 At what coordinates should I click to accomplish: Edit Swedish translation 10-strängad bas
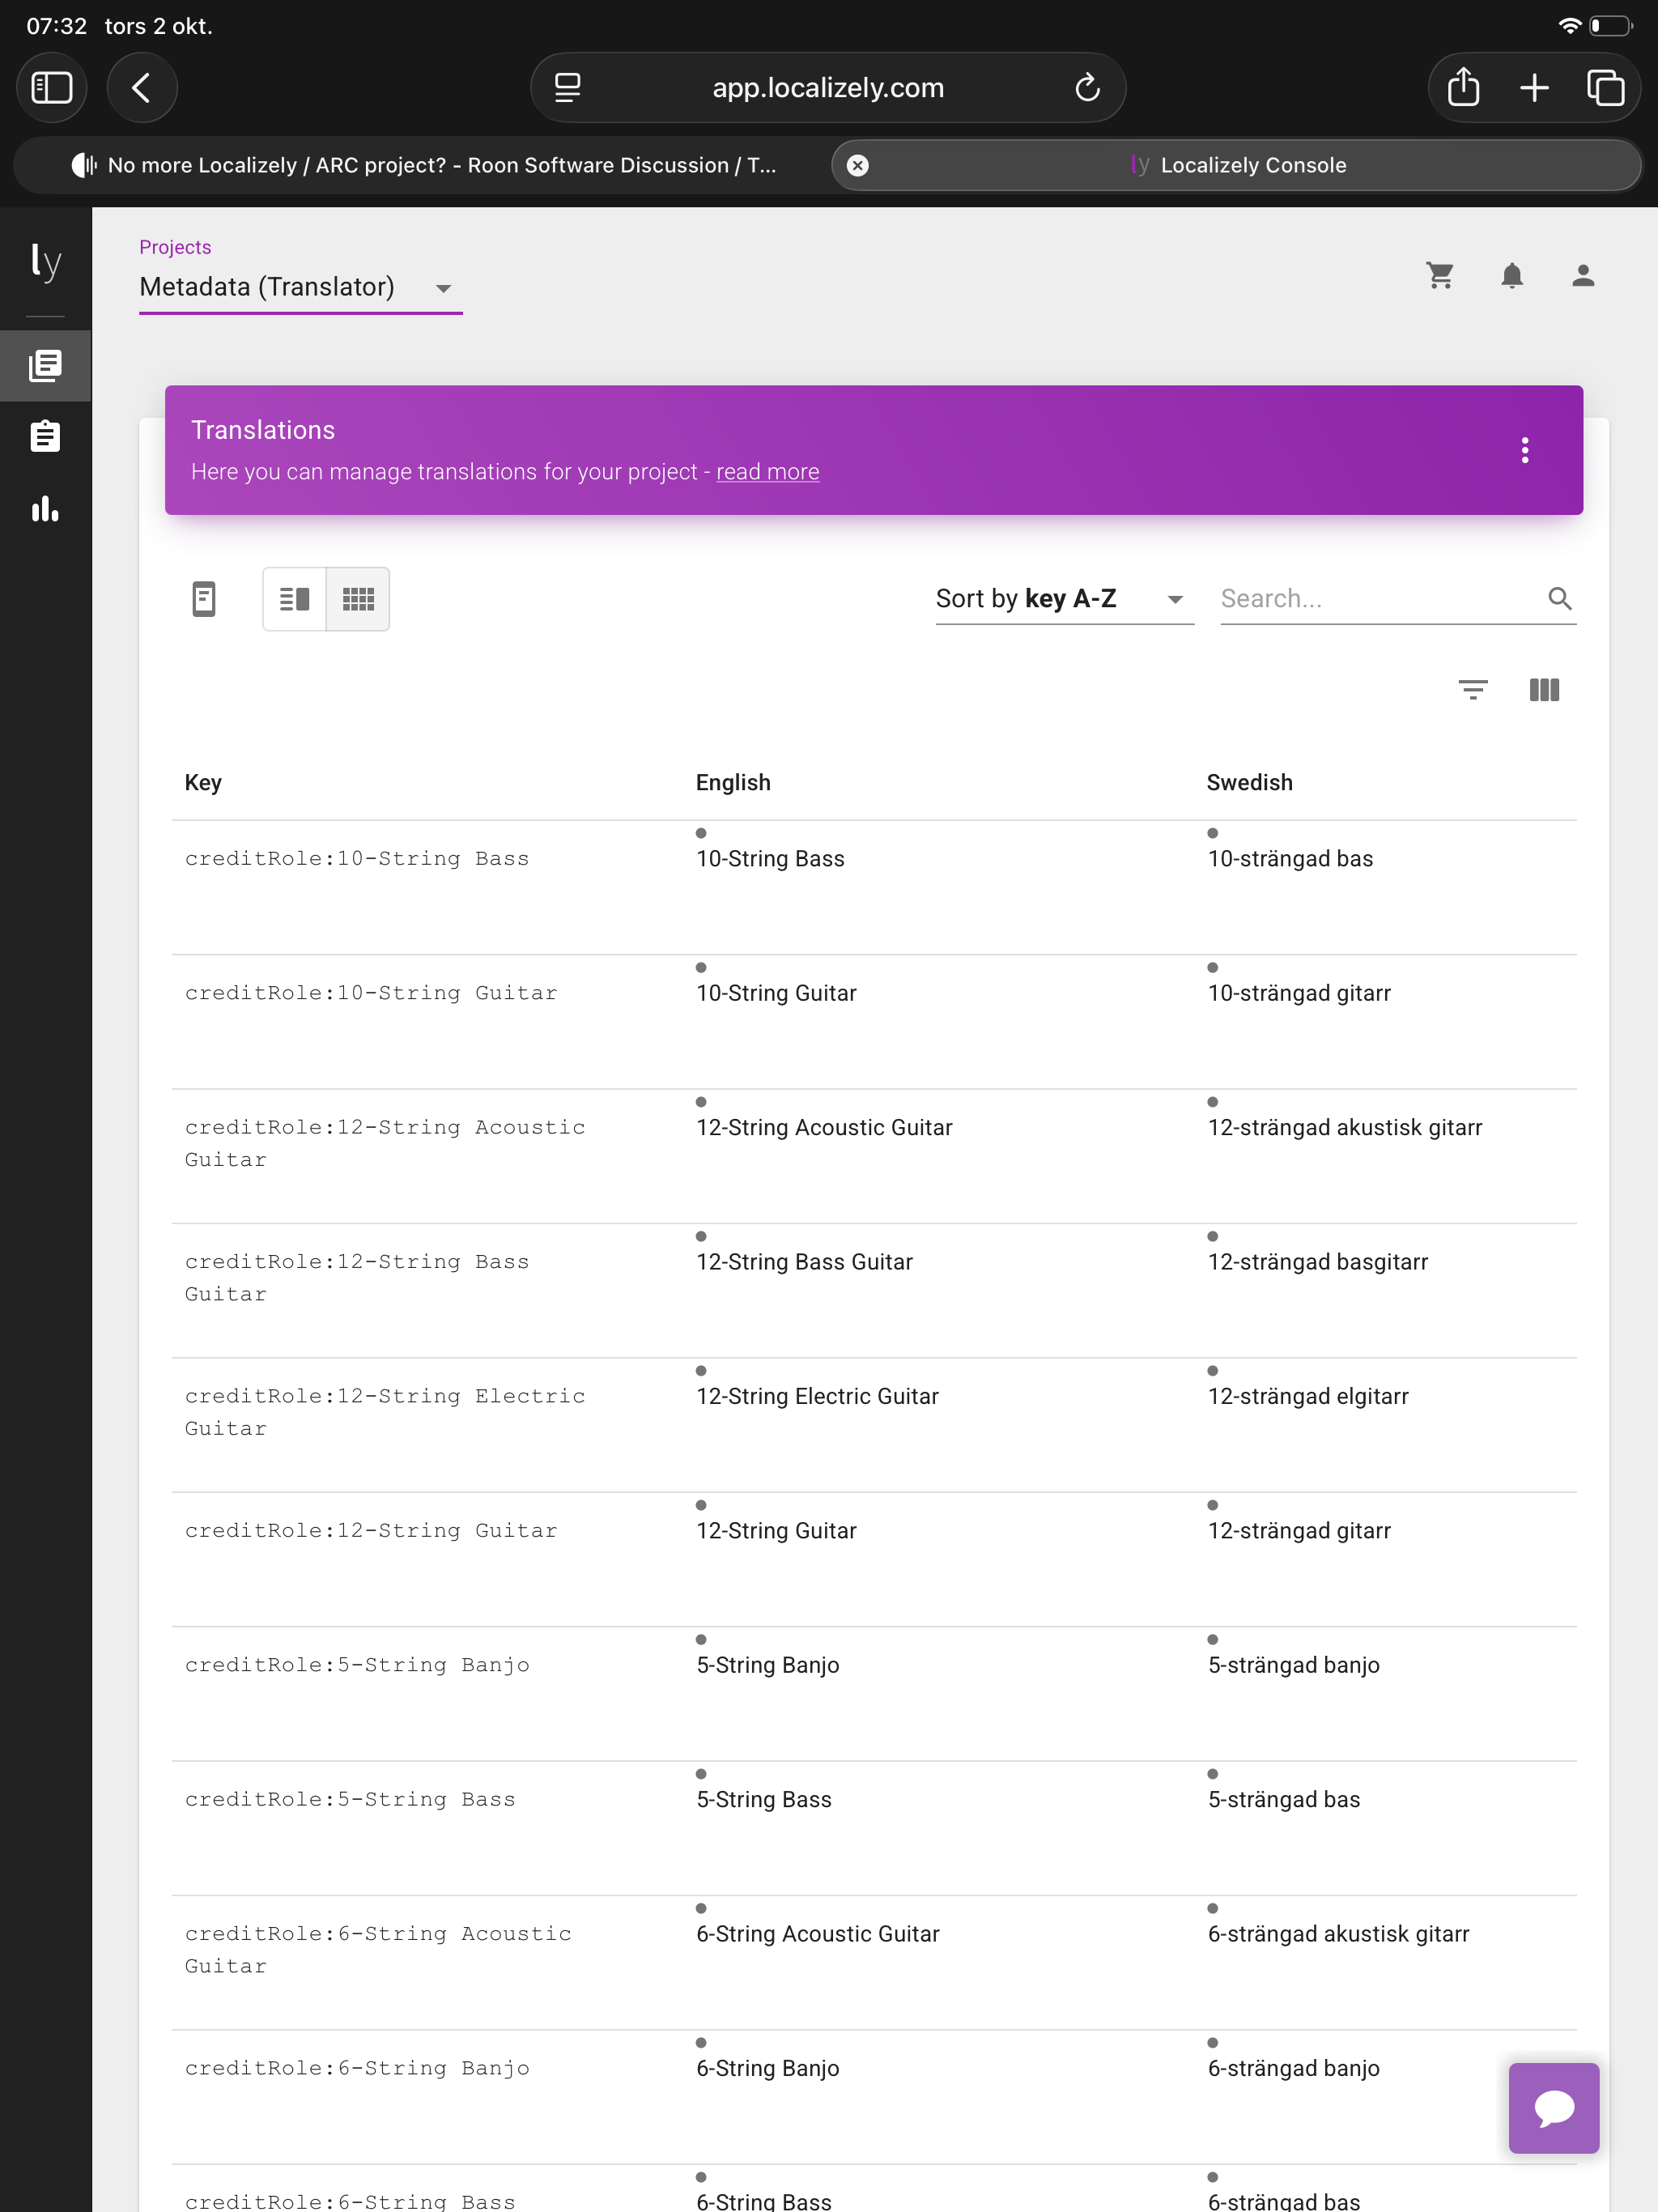coord(1290,859)
